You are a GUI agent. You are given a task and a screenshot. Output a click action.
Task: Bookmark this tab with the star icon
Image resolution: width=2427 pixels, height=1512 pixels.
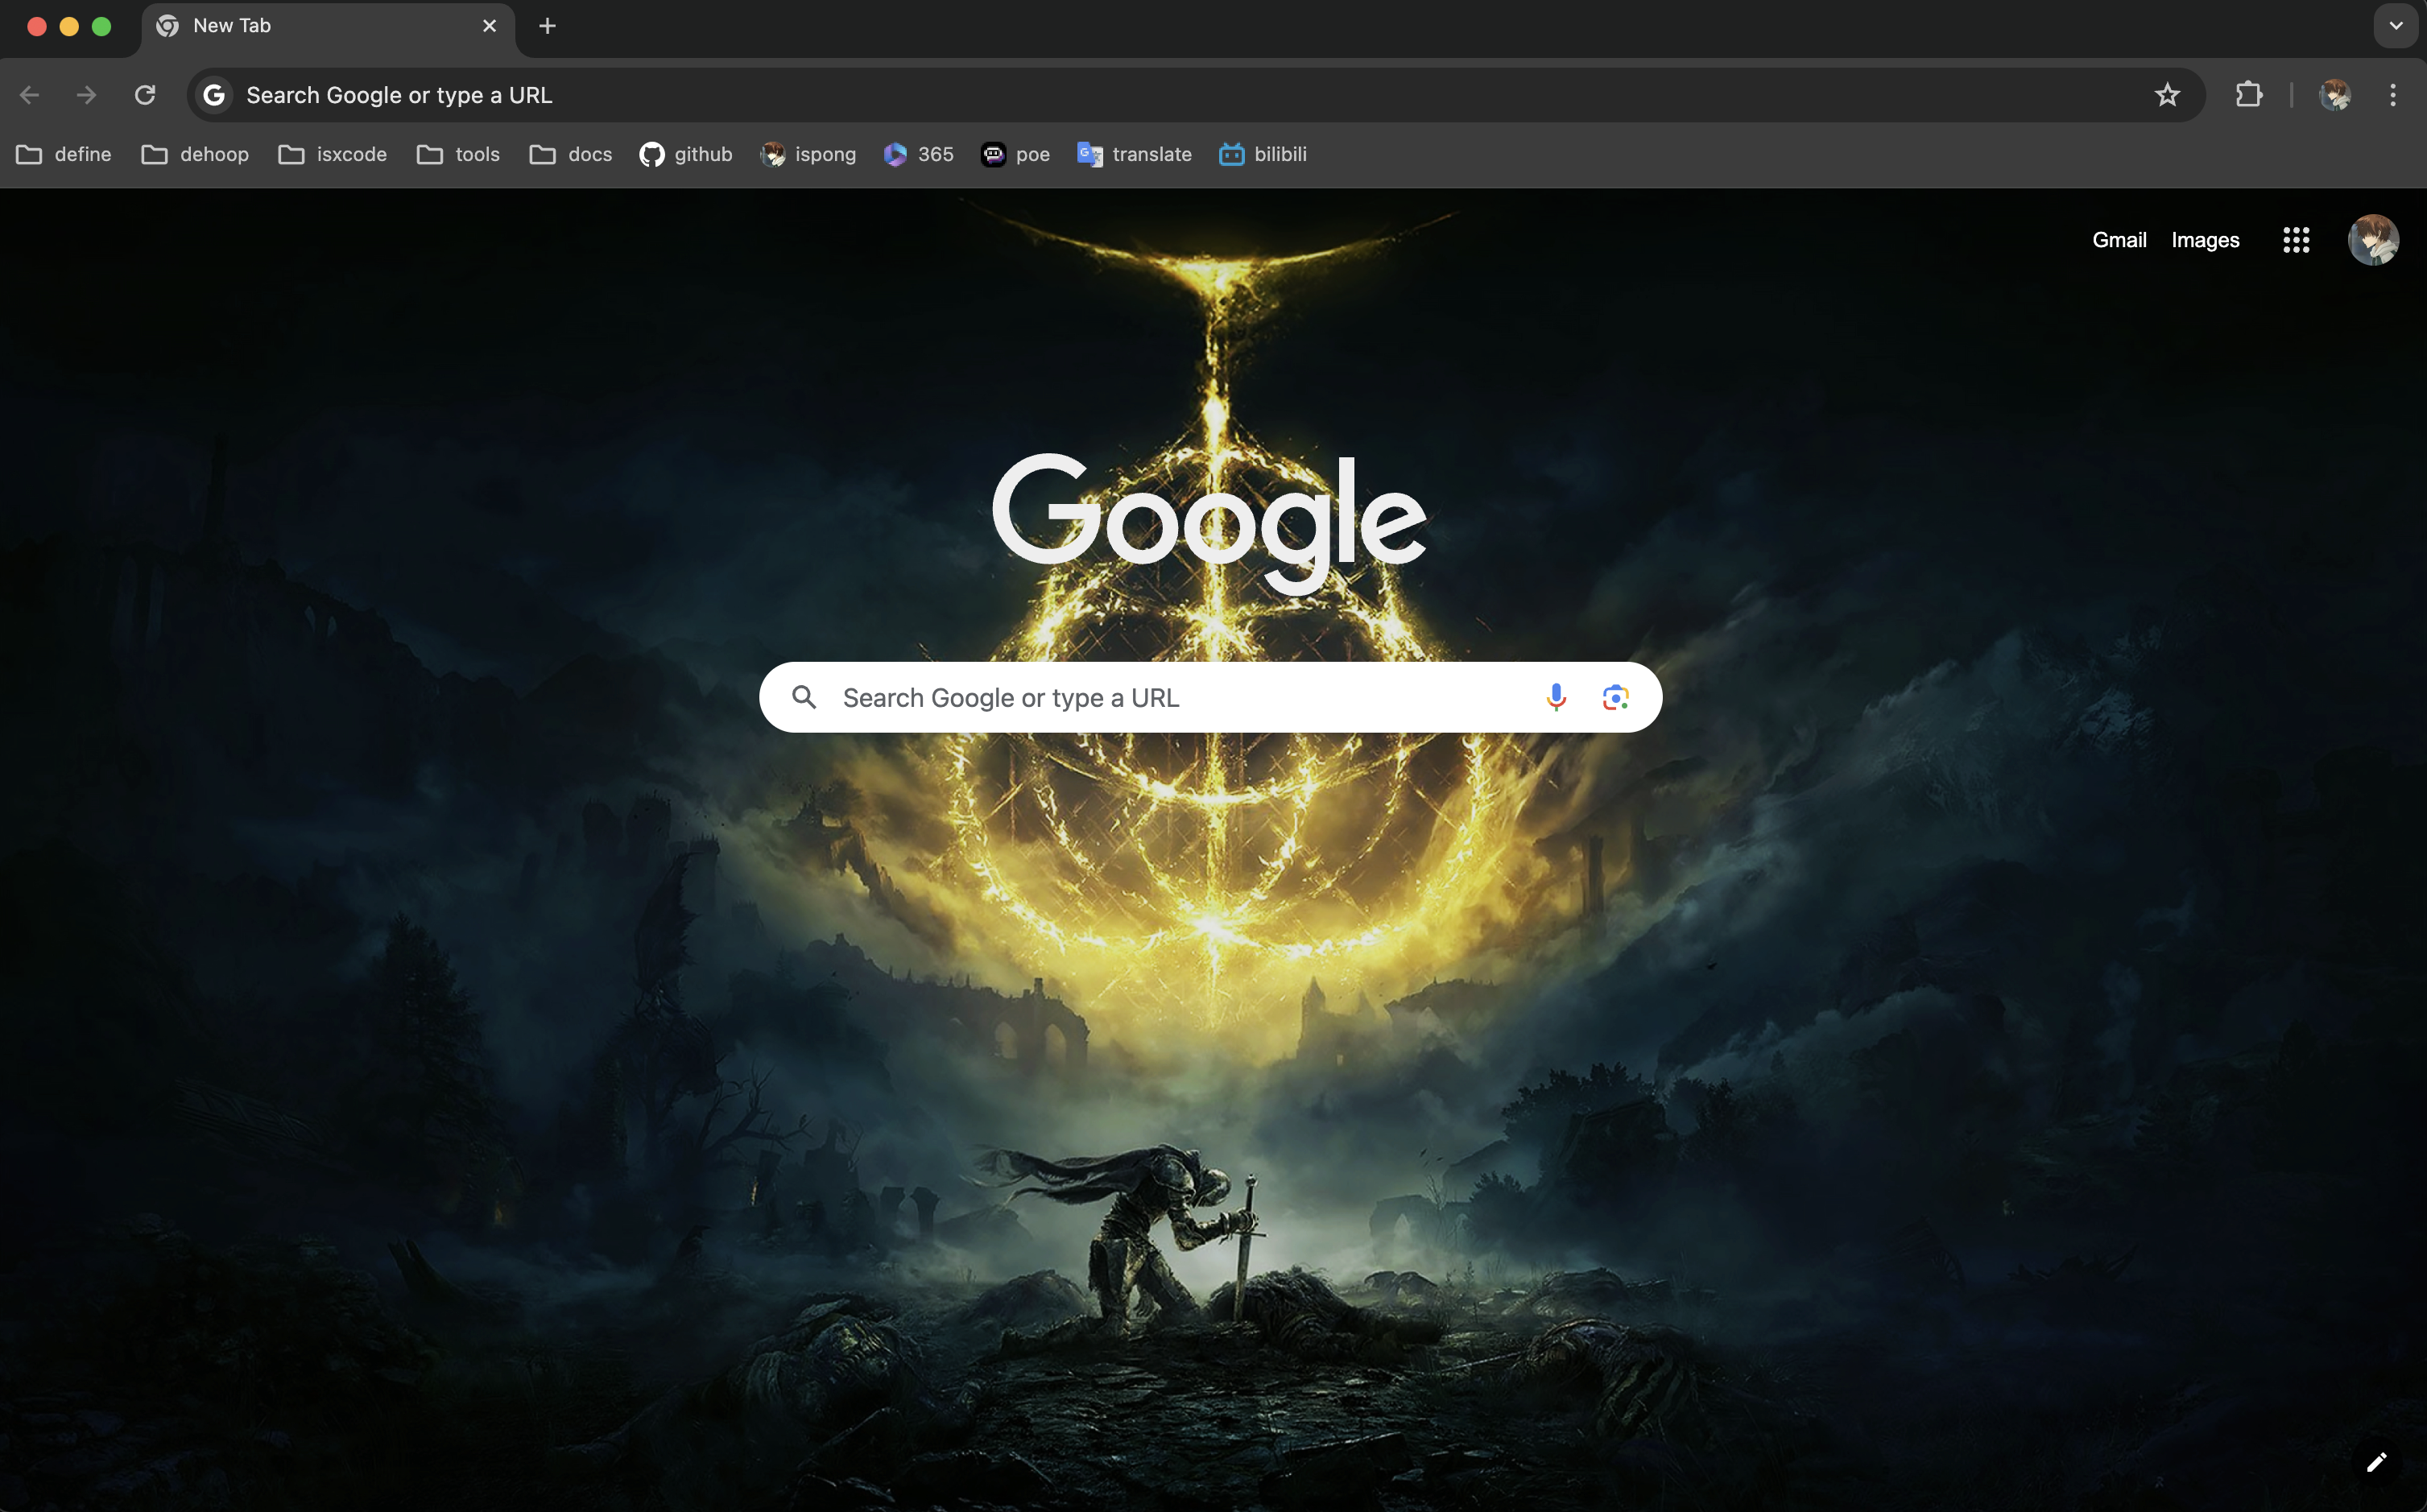2167,95
